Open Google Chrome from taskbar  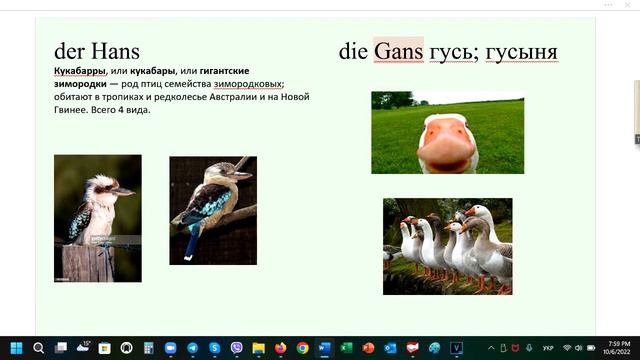pos(302,348)
